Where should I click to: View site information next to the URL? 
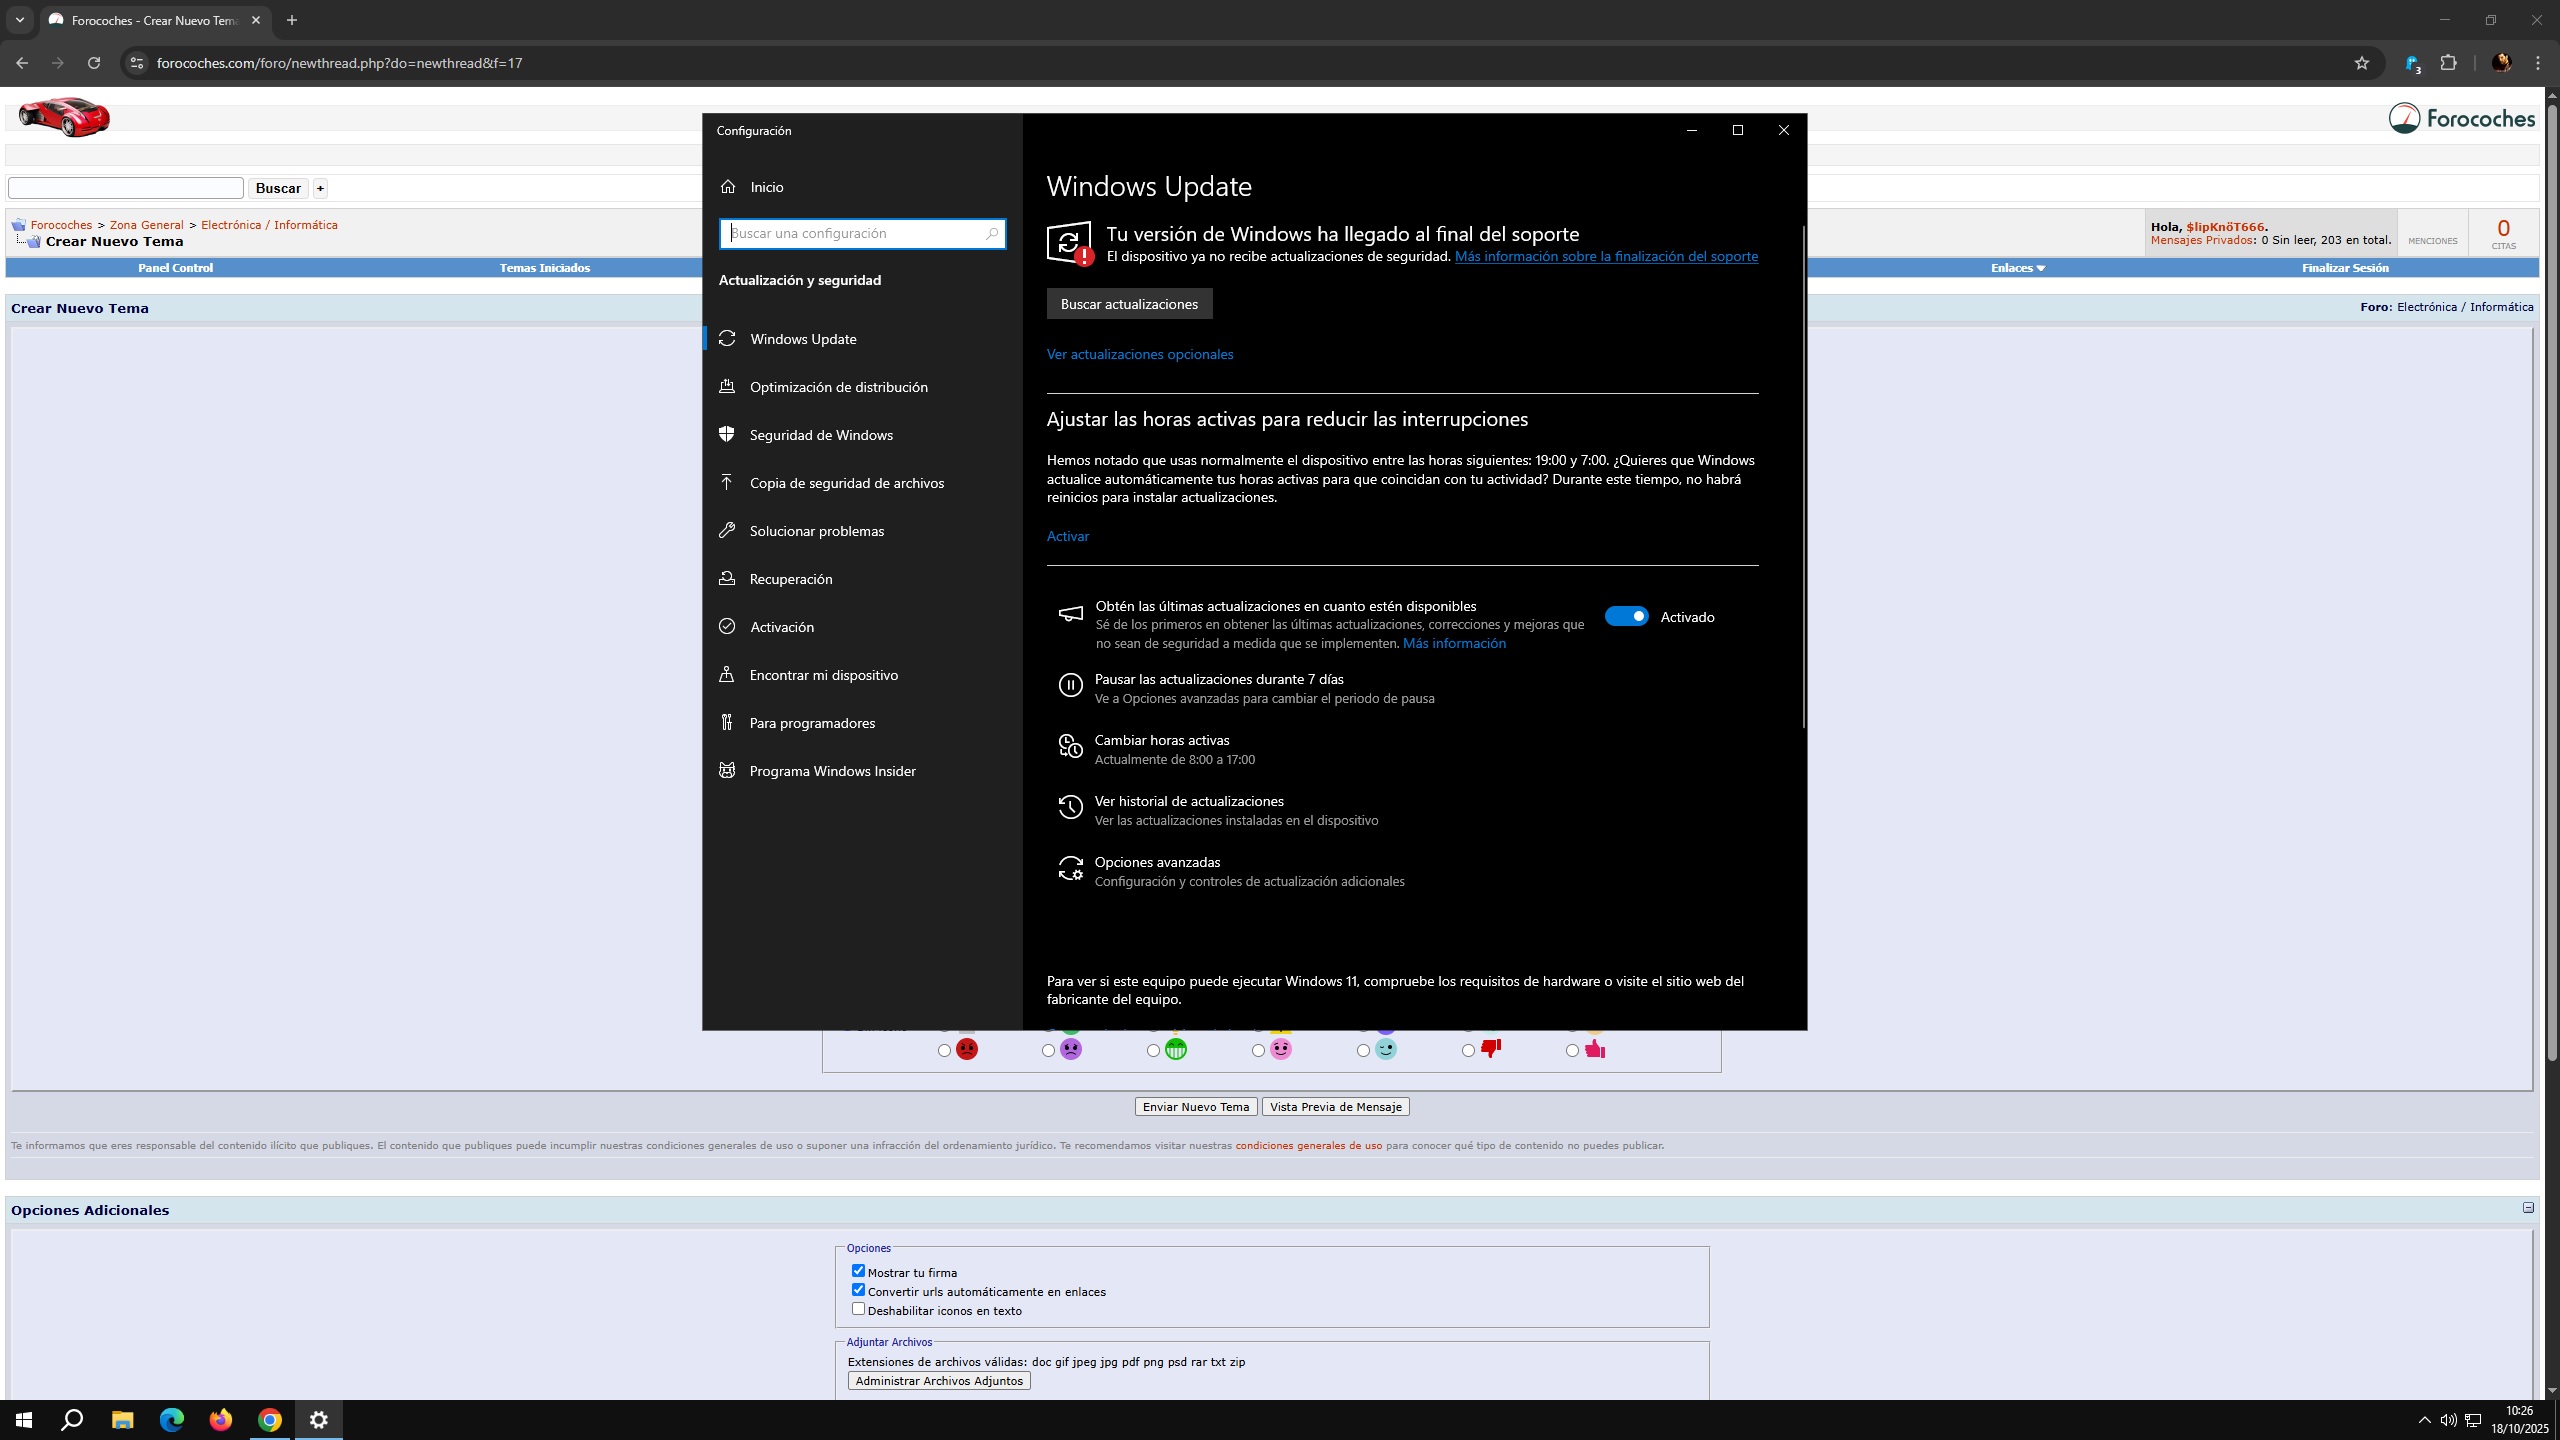coord(137,63)
